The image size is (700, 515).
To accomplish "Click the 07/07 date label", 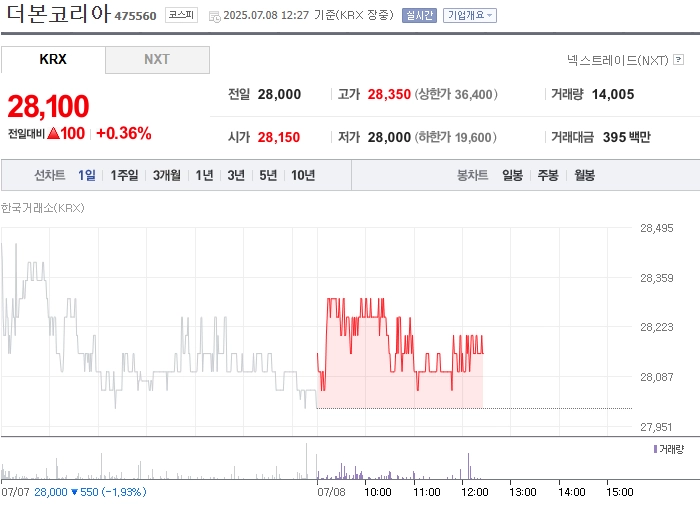I will 15,492.
